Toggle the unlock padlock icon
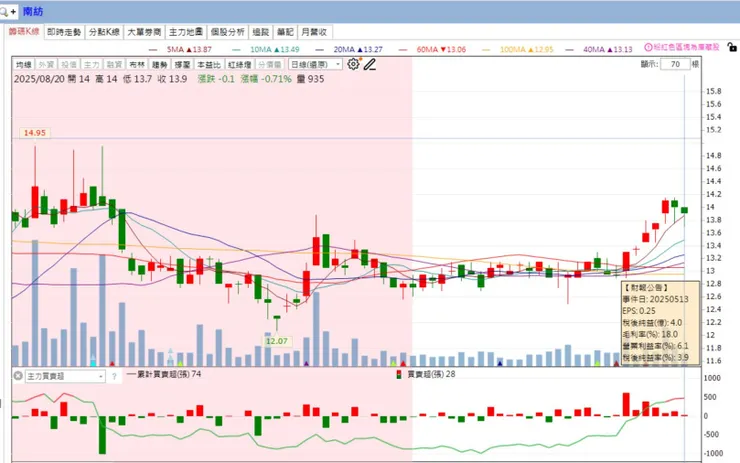 tap(732, 47)
